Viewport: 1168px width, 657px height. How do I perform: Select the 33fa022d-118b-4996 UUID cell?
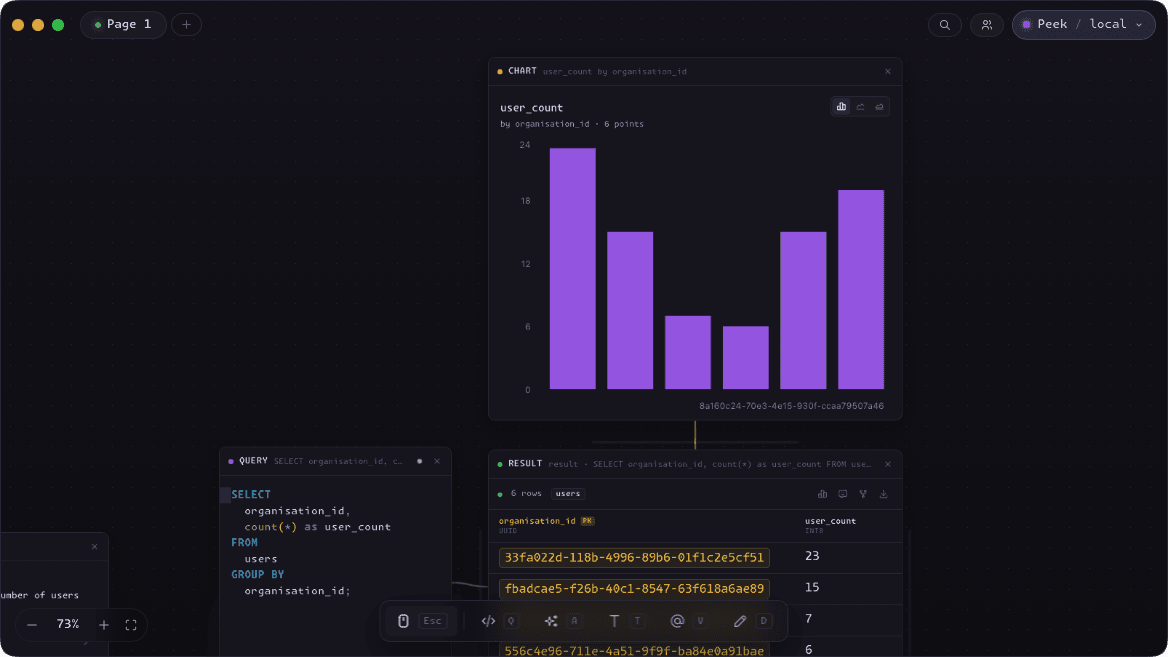point(634,557)
